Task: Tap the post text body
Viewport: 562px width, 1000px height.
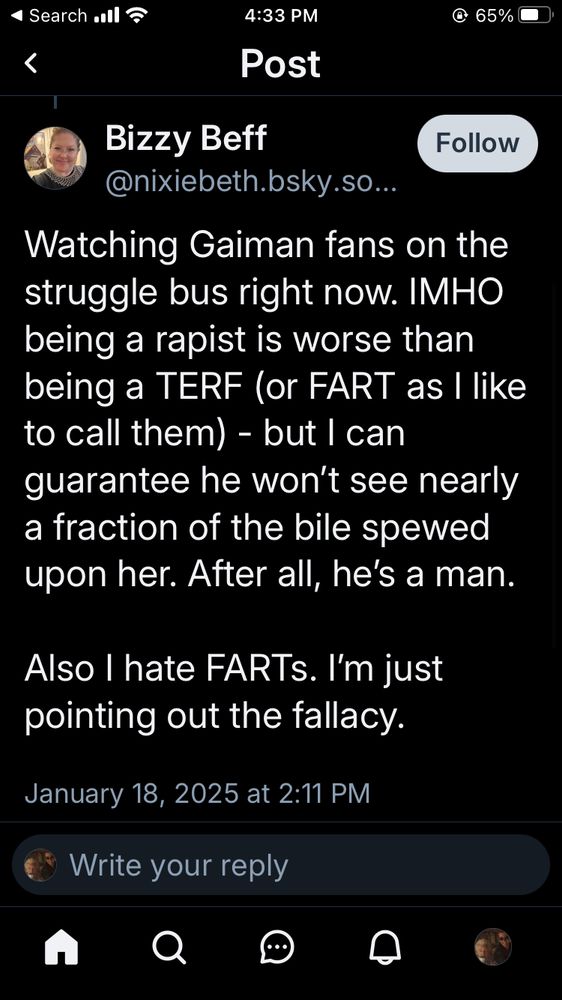Action: 274,478
